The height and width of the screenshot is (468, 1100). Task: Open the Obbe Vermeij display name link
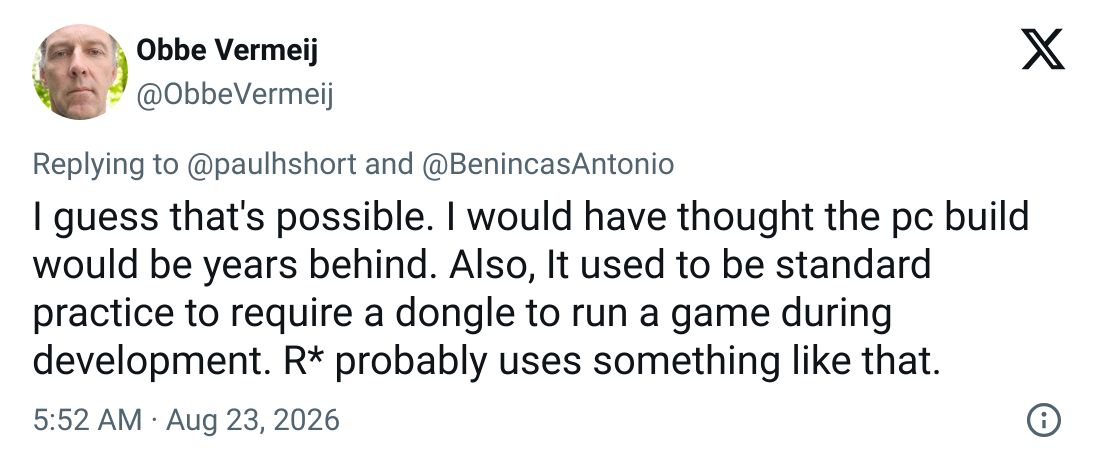pos(227,51)
